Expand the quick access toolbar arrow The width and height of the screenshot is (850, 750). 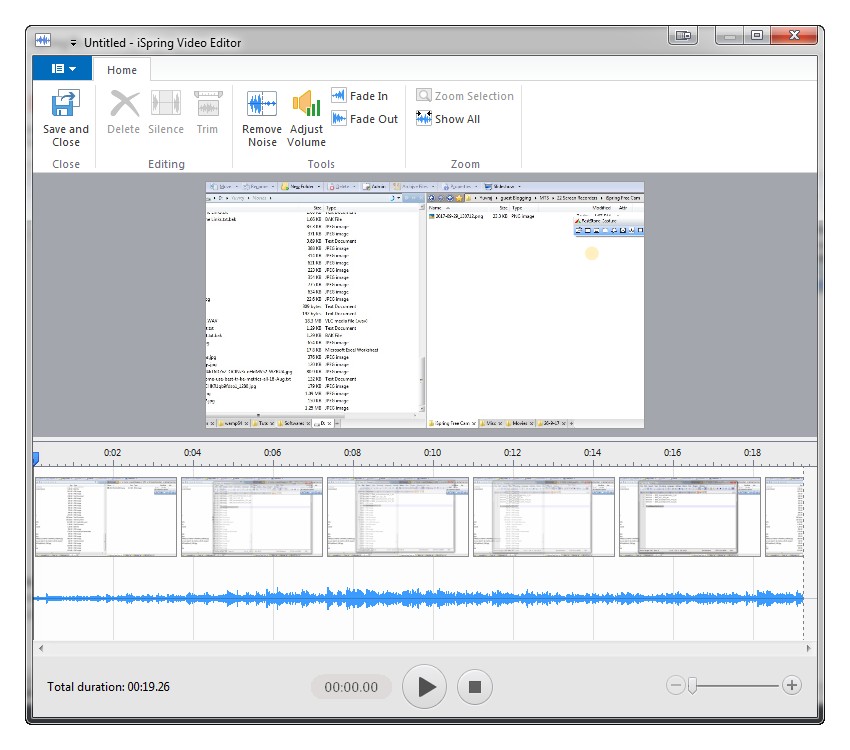(73, 43)
